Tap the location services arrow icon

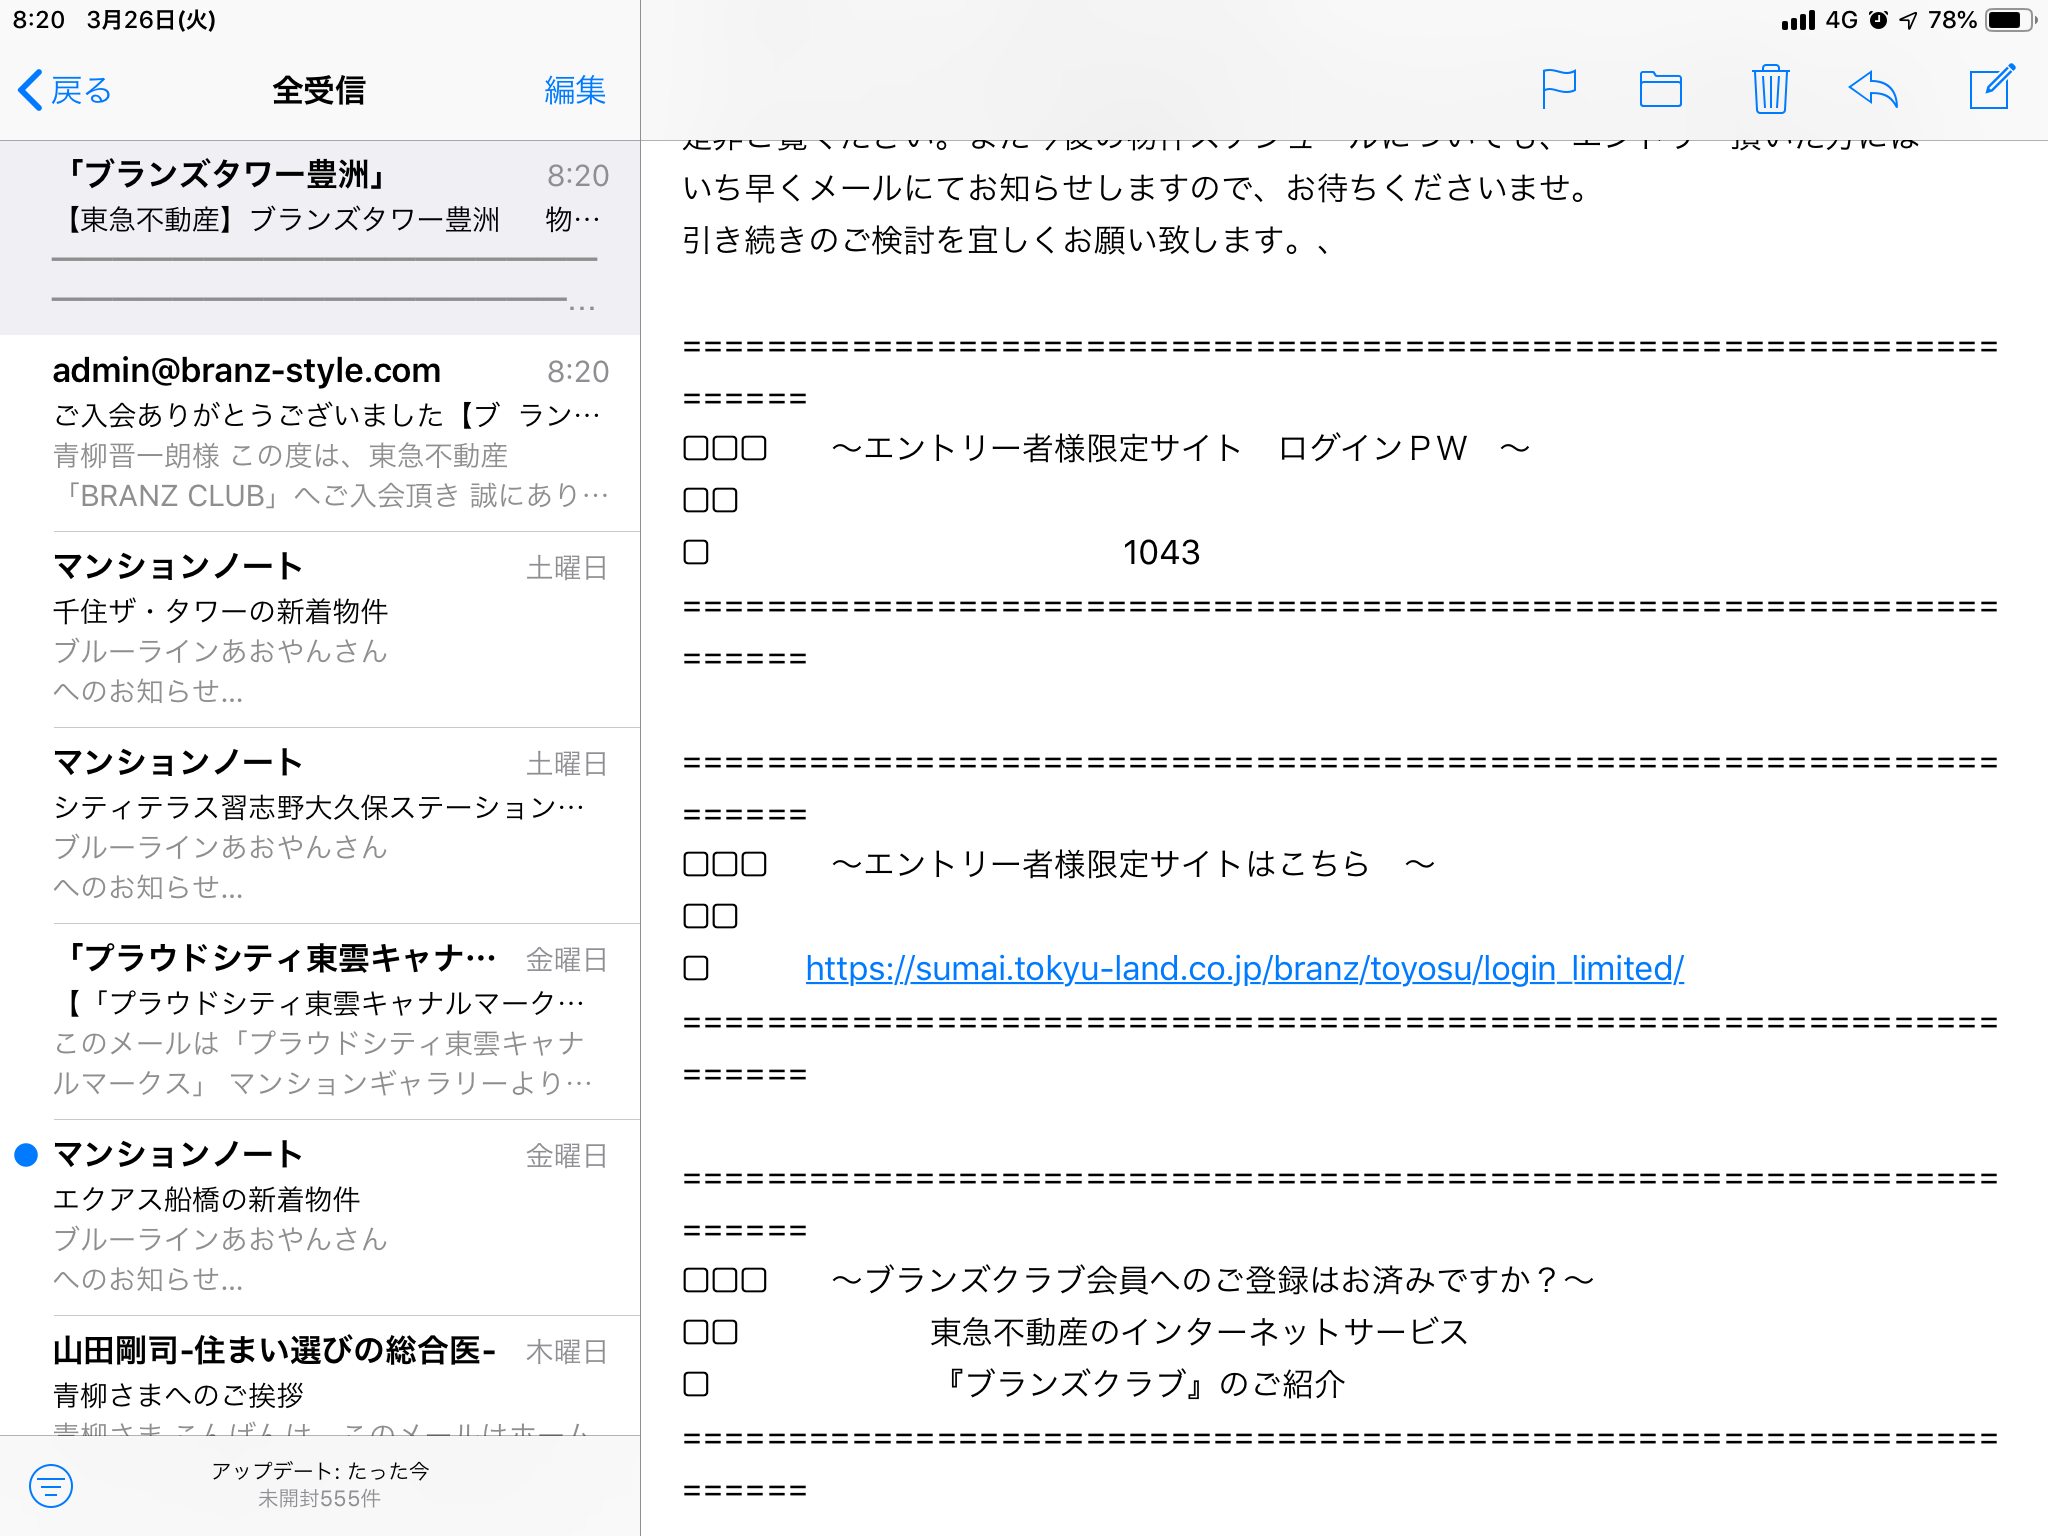point(1908,20)
